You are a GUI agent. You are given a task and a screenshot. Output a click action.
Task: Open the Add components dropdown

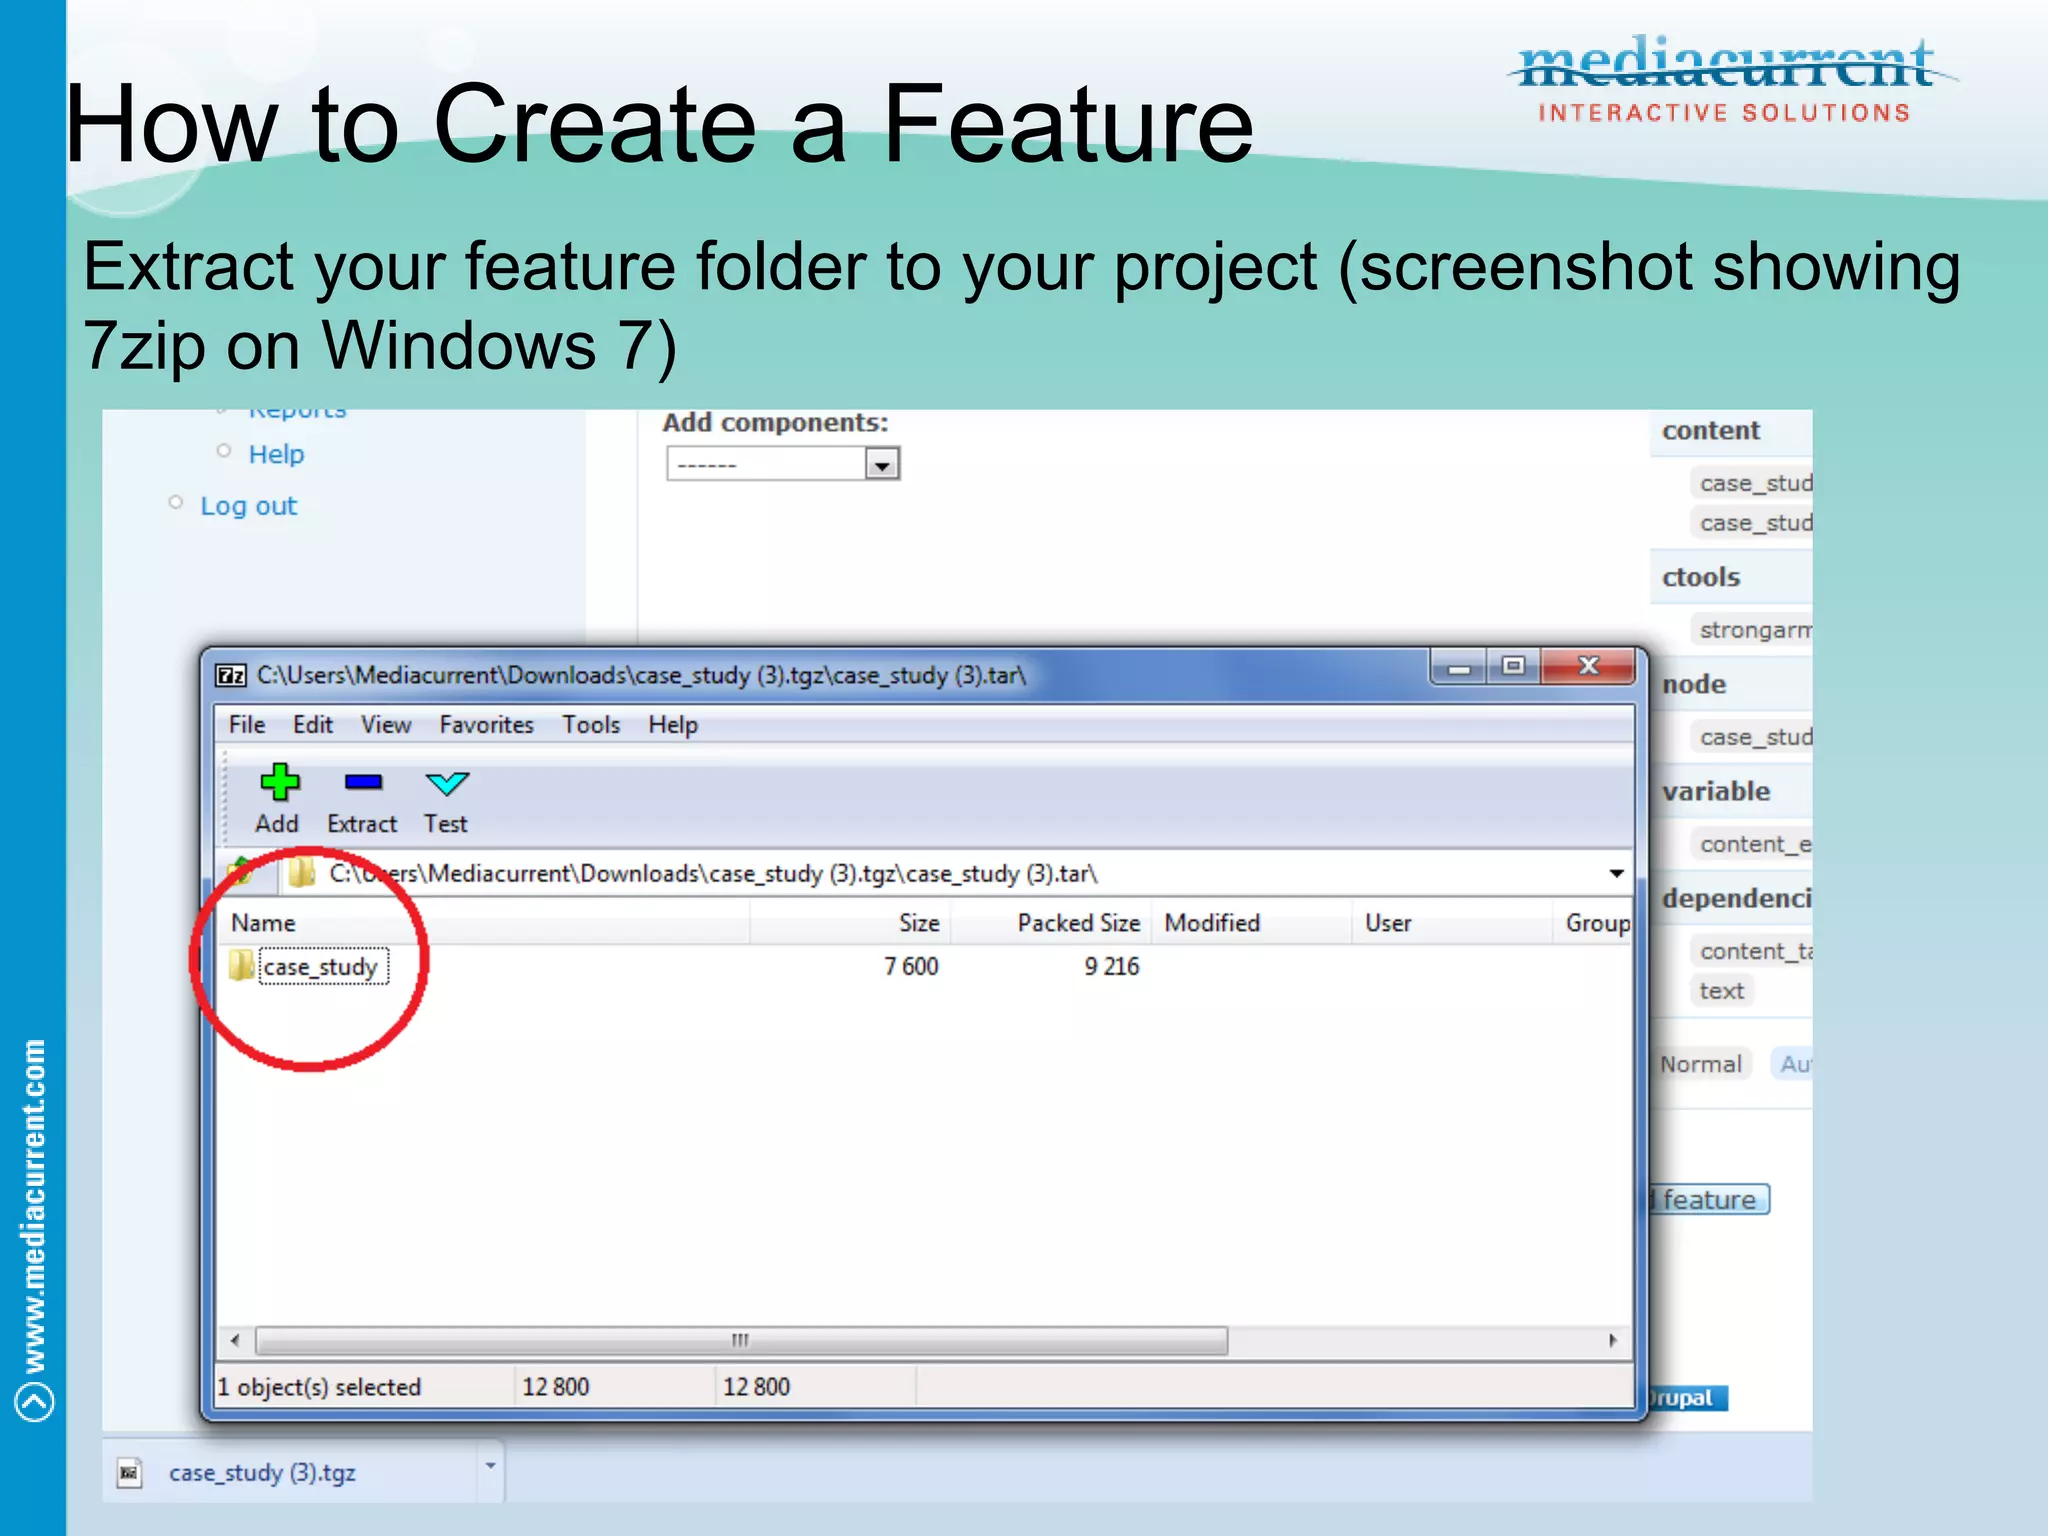tap(783, 464)
